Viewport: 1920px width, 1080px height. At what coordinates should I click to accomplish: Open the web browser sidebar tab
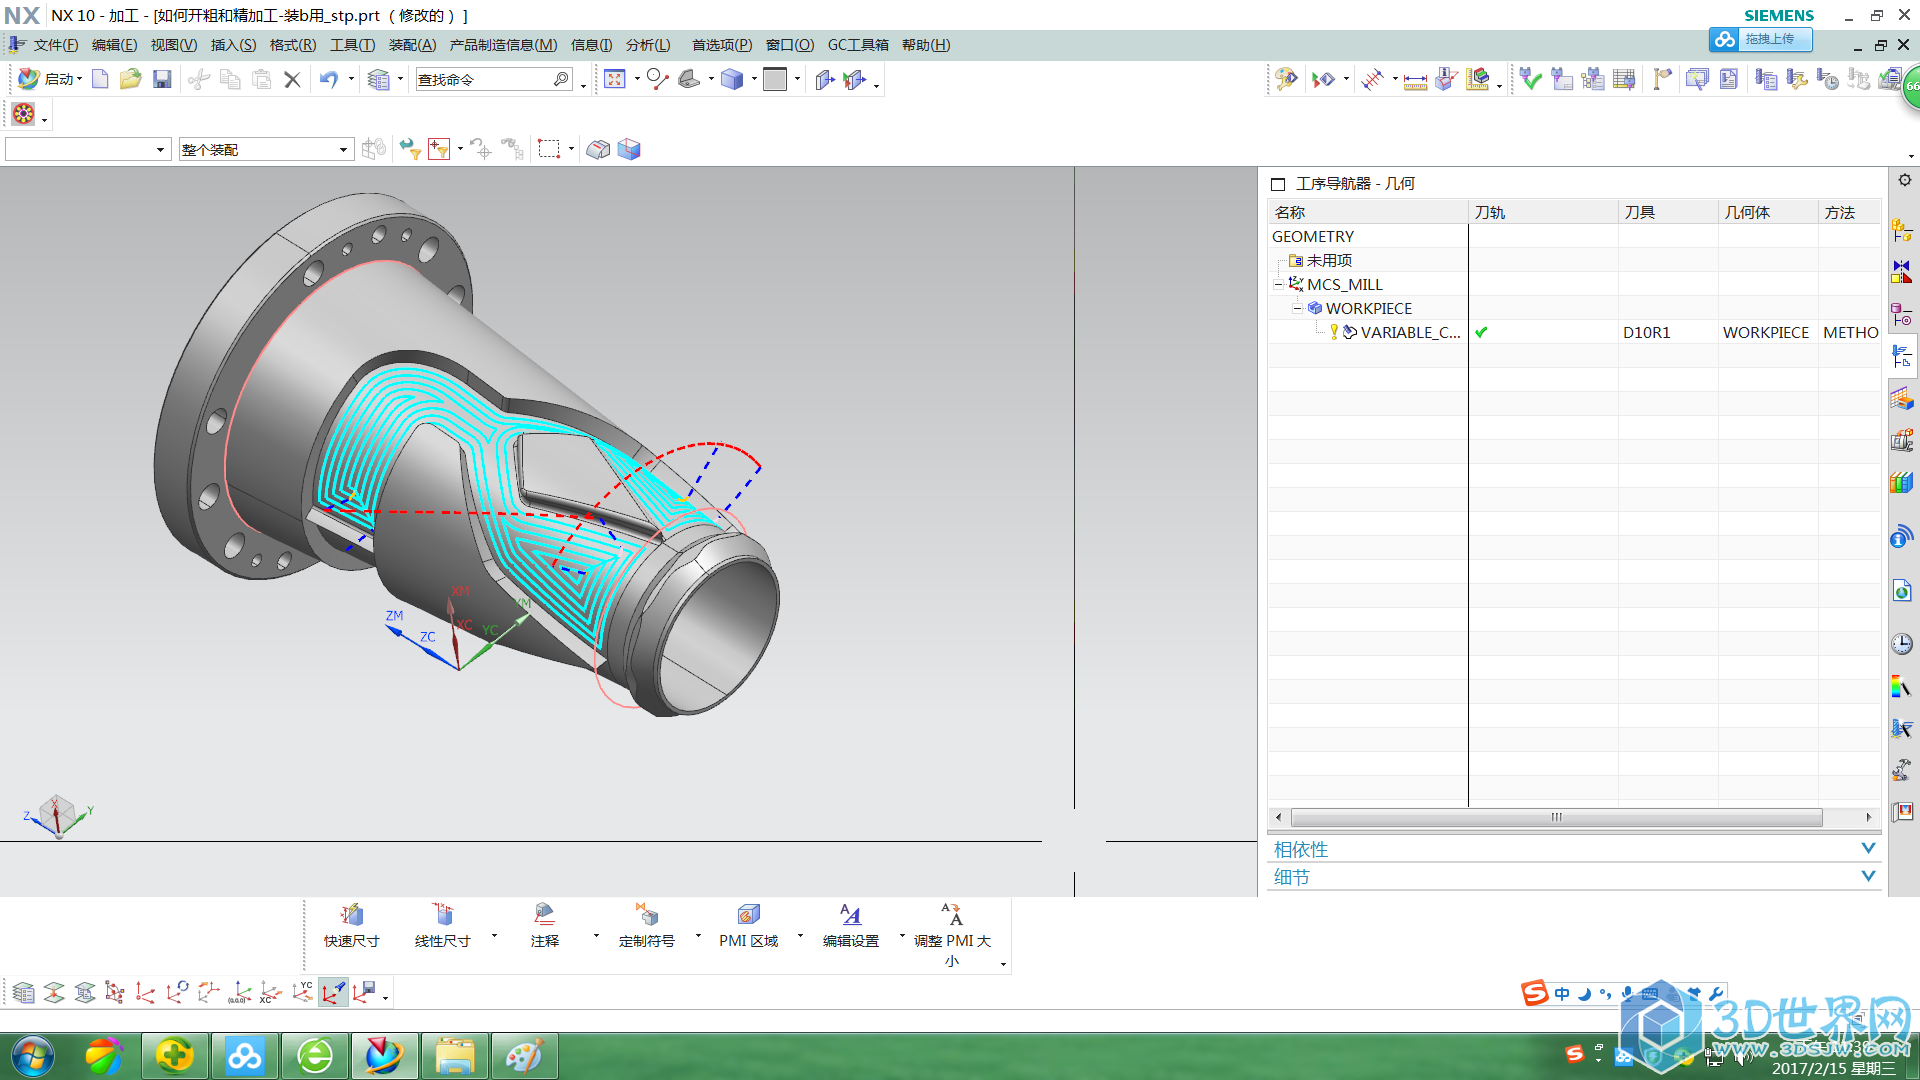click(x=1902, y=592)
